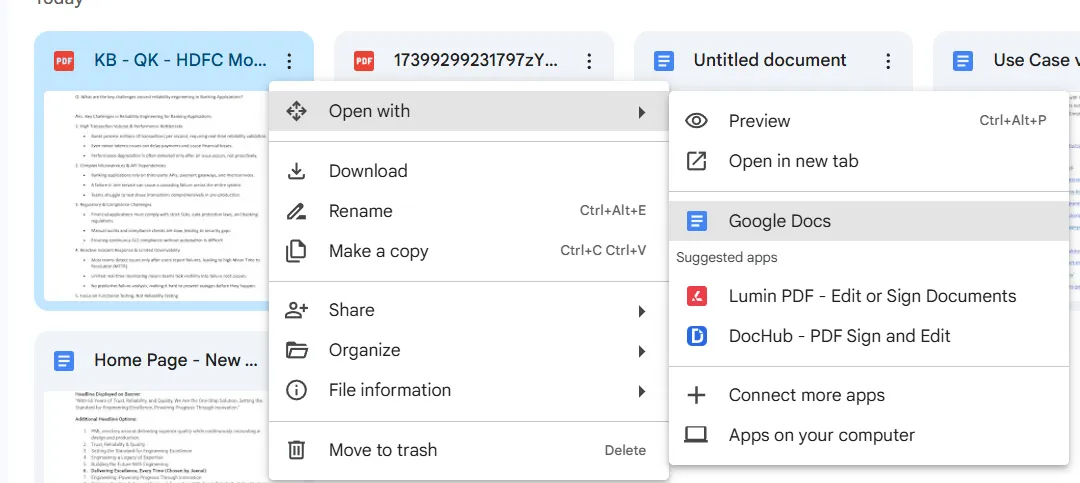Click the PDF icon of 17399299231797zY file
Viewport: 1080px width, 483px height.
pyautogui.click(x=364, y=61)
